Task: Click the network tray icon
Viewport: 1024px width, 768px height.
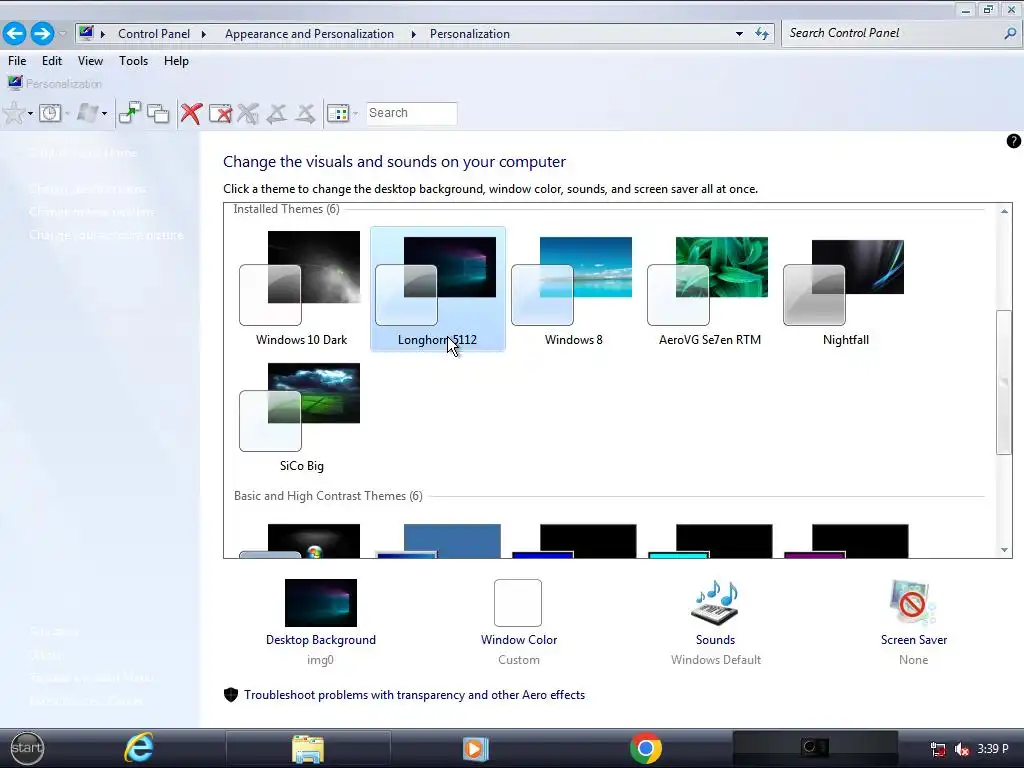Action: [x=938, y=748]
